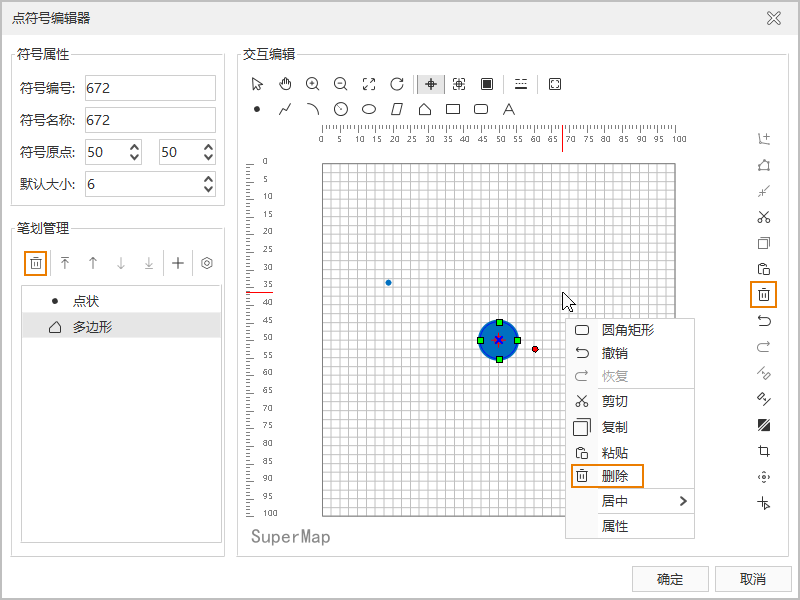Add a new stroke with plus icon
The image size is (800, 600).
pyautogui.click(x=178, y=263)
